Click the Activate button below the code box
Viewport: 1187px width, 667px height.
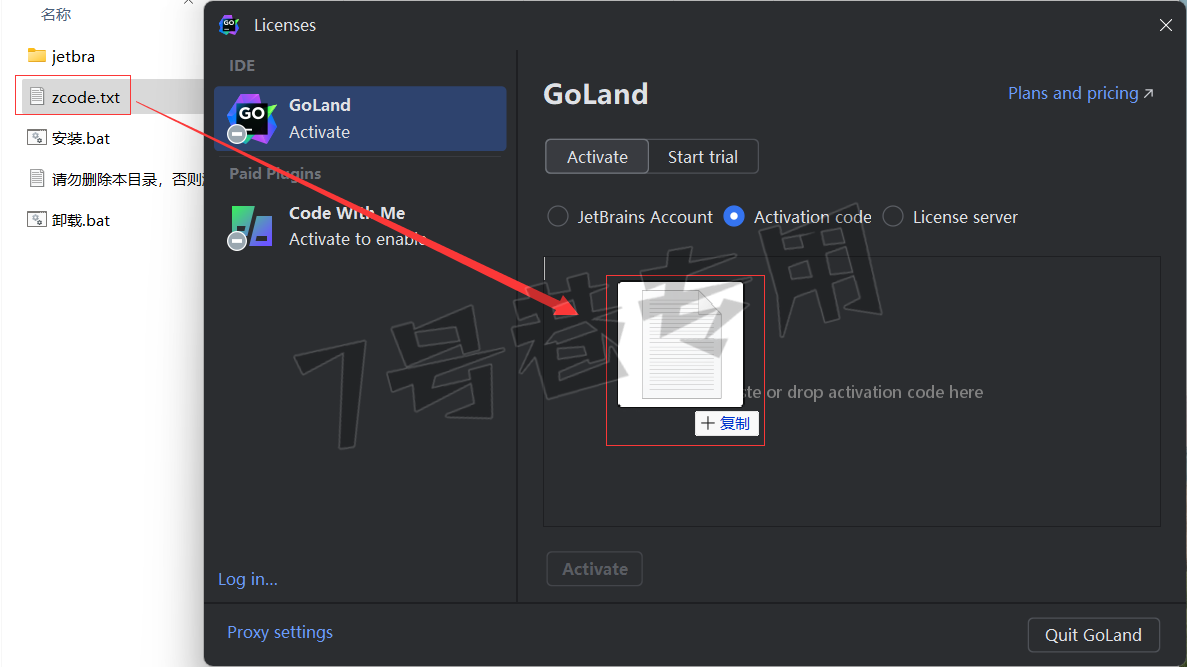(x=594, y=569)
